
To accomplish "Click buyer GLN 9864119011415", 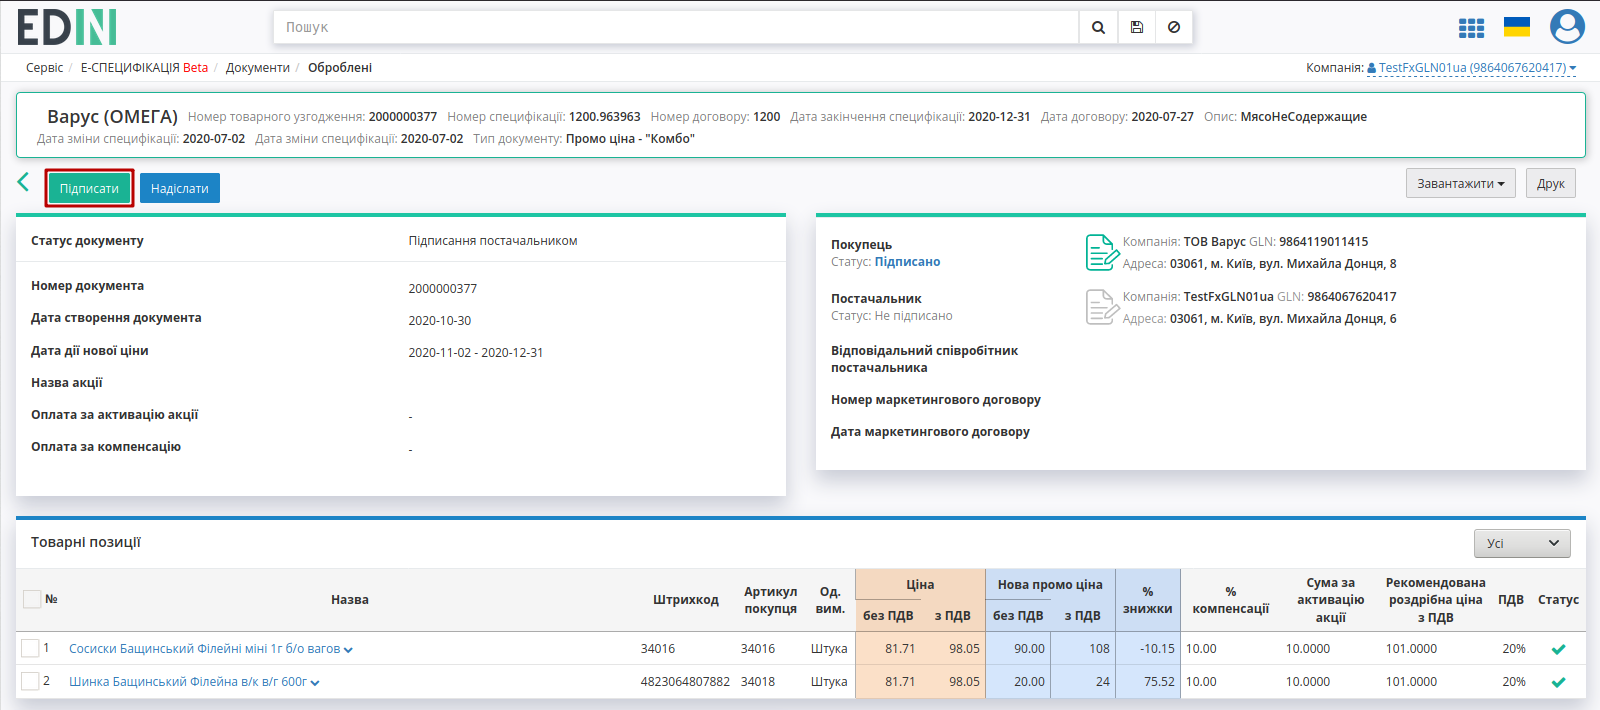I will click(x=1323, y=242).
